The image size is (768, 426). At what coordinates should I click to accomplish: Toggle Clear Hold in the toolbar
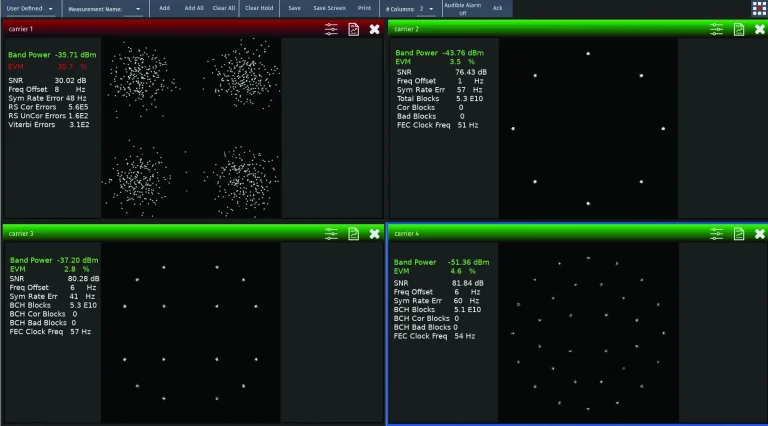[259, 8]
